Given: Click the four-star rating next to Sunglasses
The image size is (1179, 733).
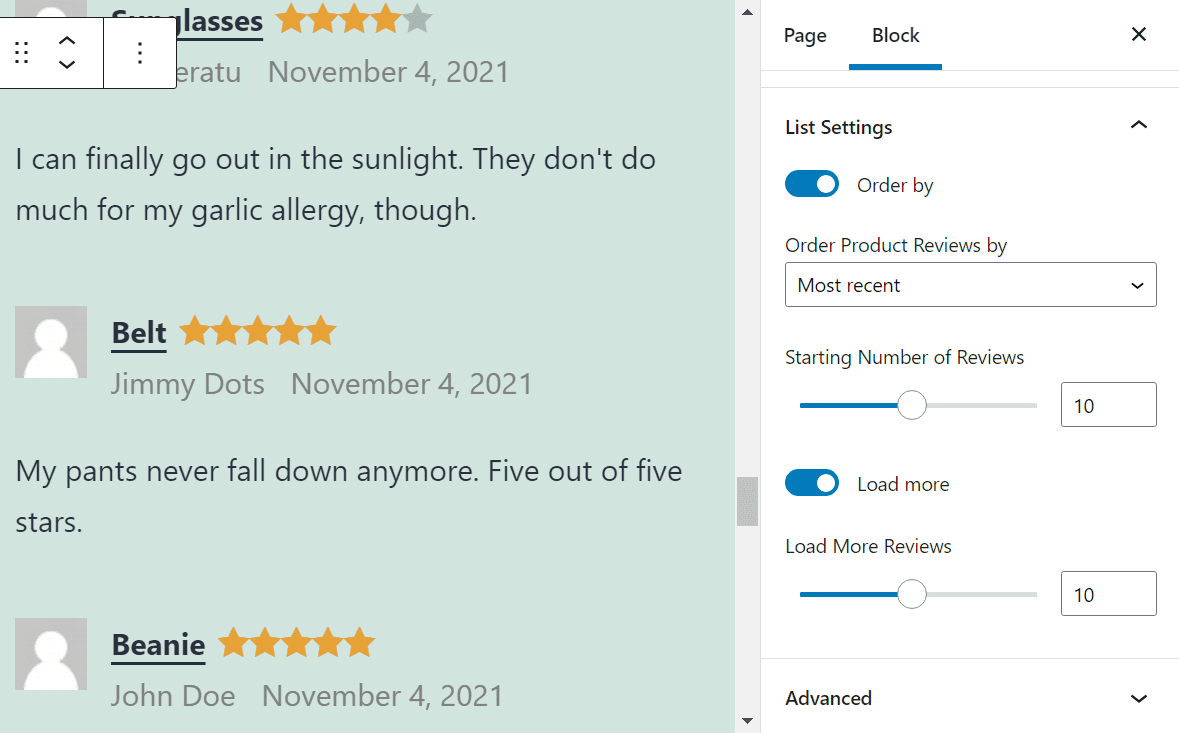Looking at the screenshot, I should coord(353,18).
